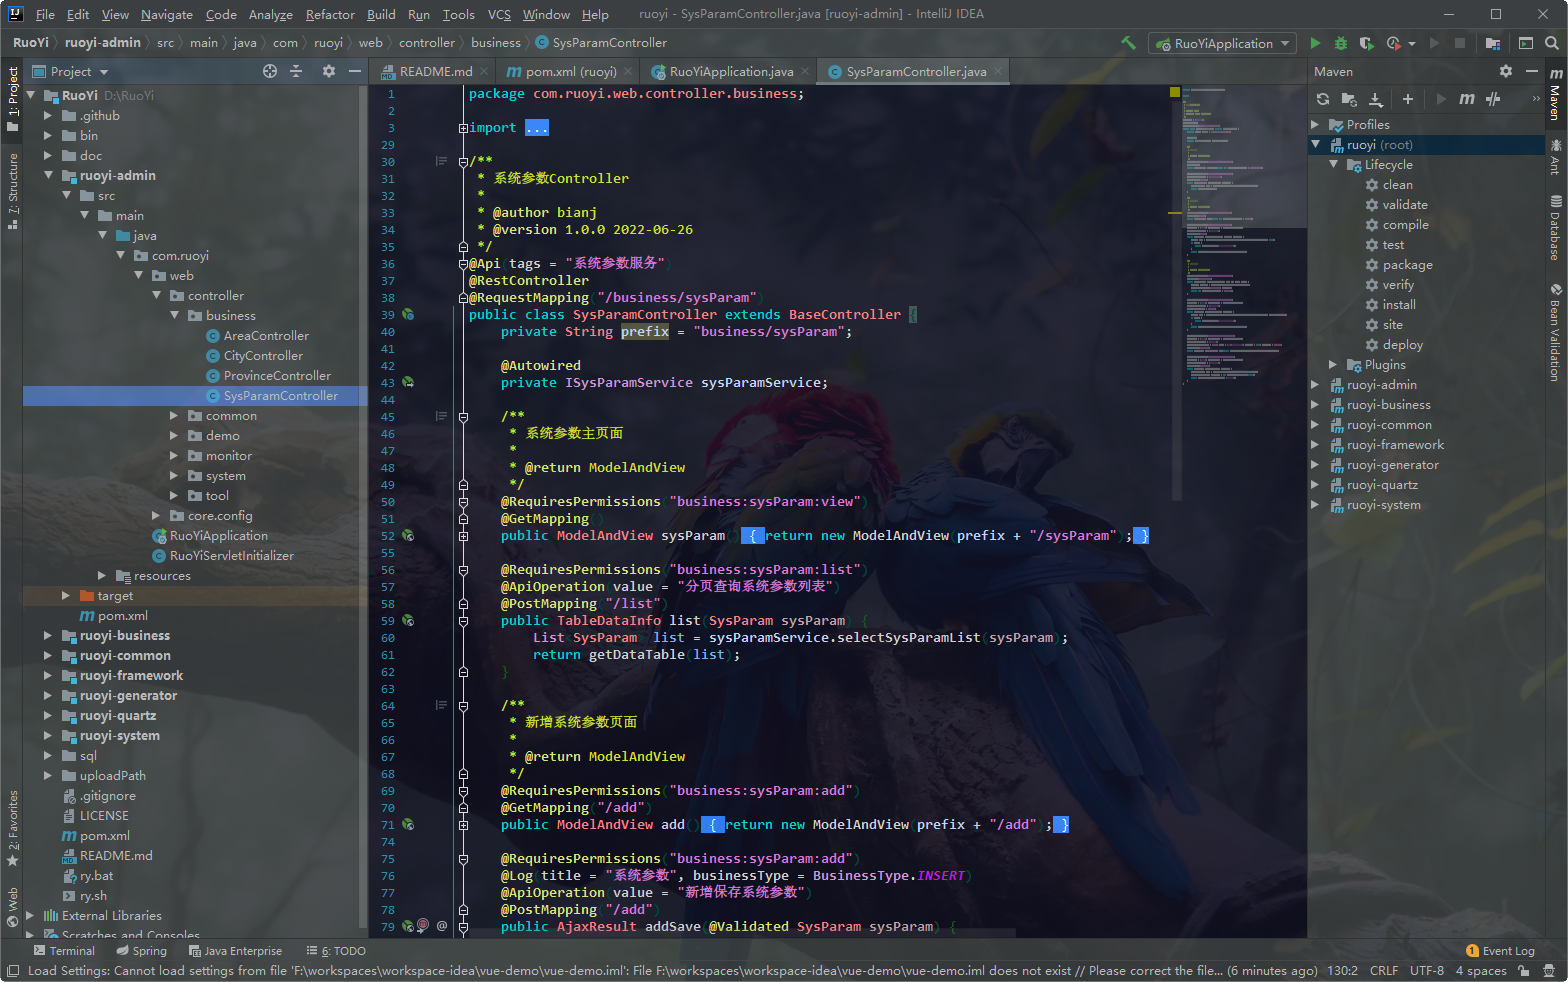
Task: Open Project panel settings gear
Action: coord(329,71)
